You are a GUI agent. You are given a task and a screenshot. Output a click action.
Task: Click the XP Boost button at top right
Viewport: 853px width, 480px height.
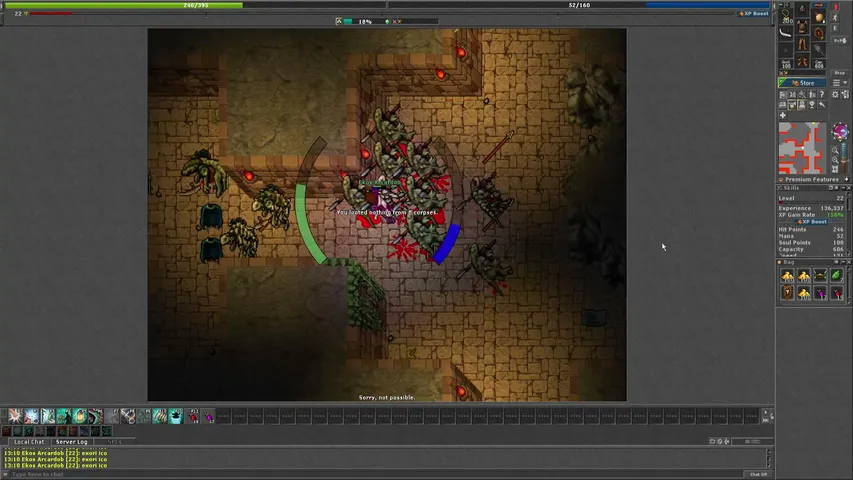[754, 14]
